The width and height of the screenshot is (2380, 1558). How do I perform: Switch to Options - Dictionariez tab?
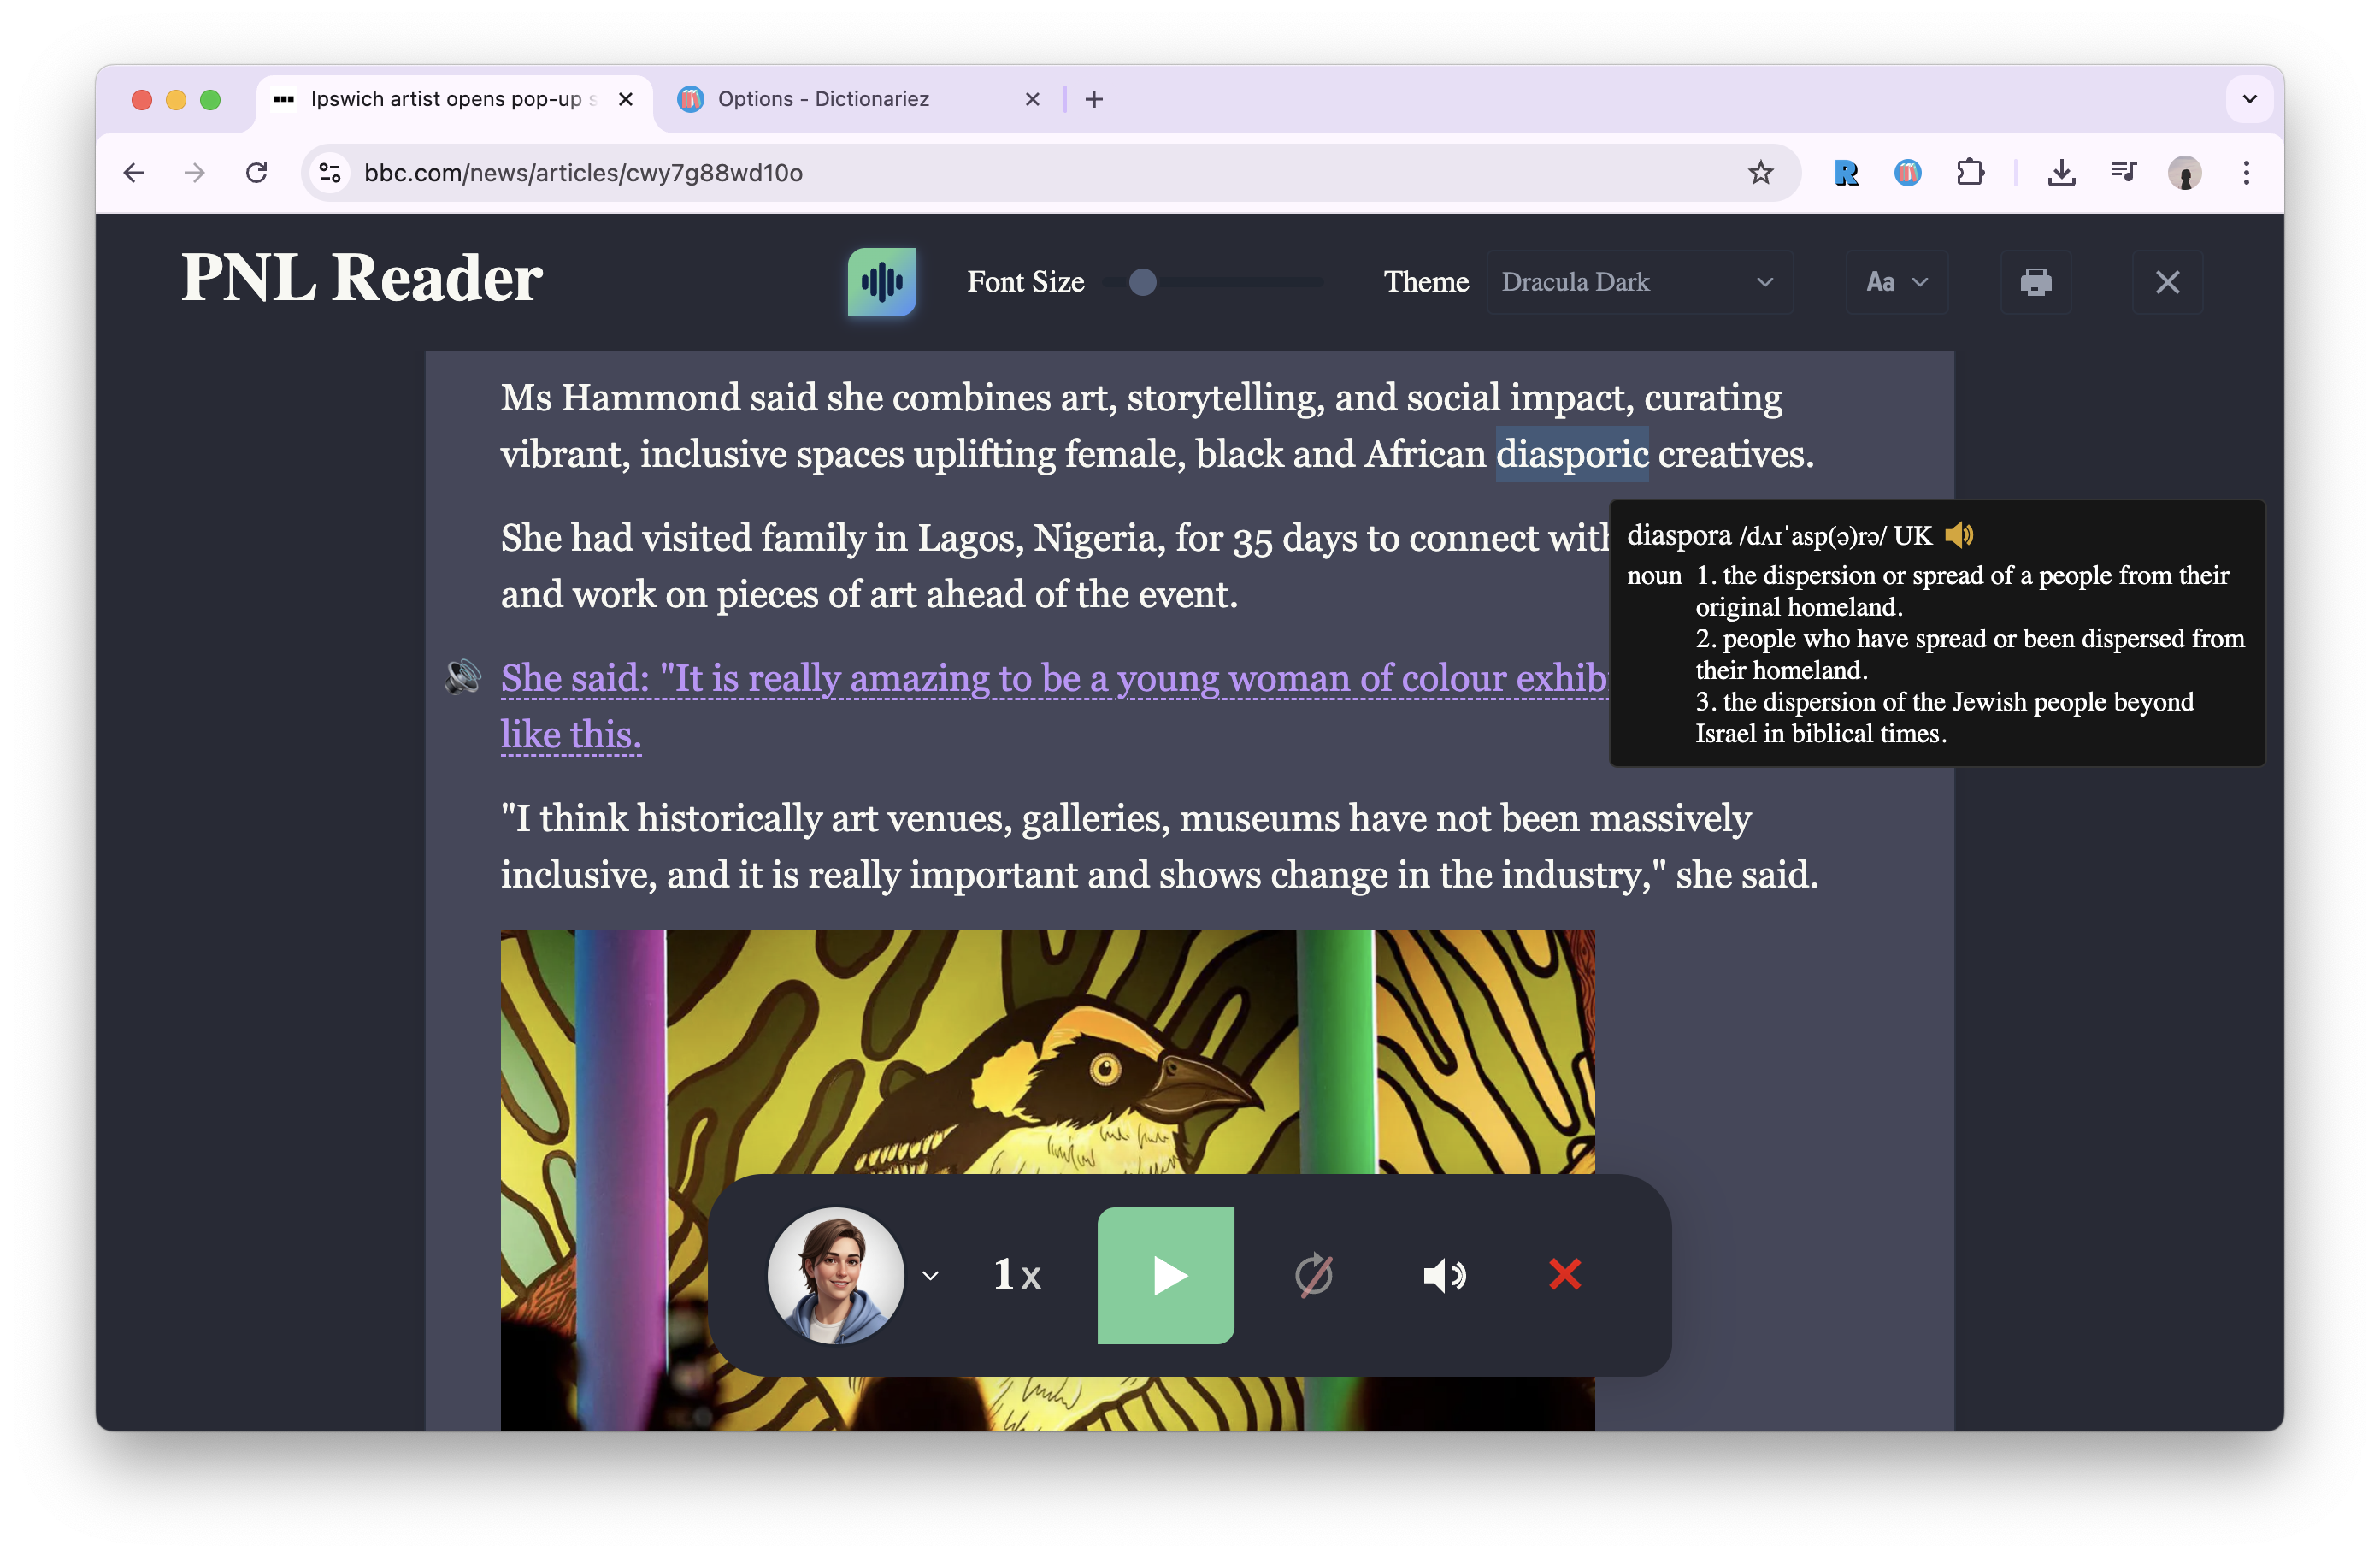(824, 99)
